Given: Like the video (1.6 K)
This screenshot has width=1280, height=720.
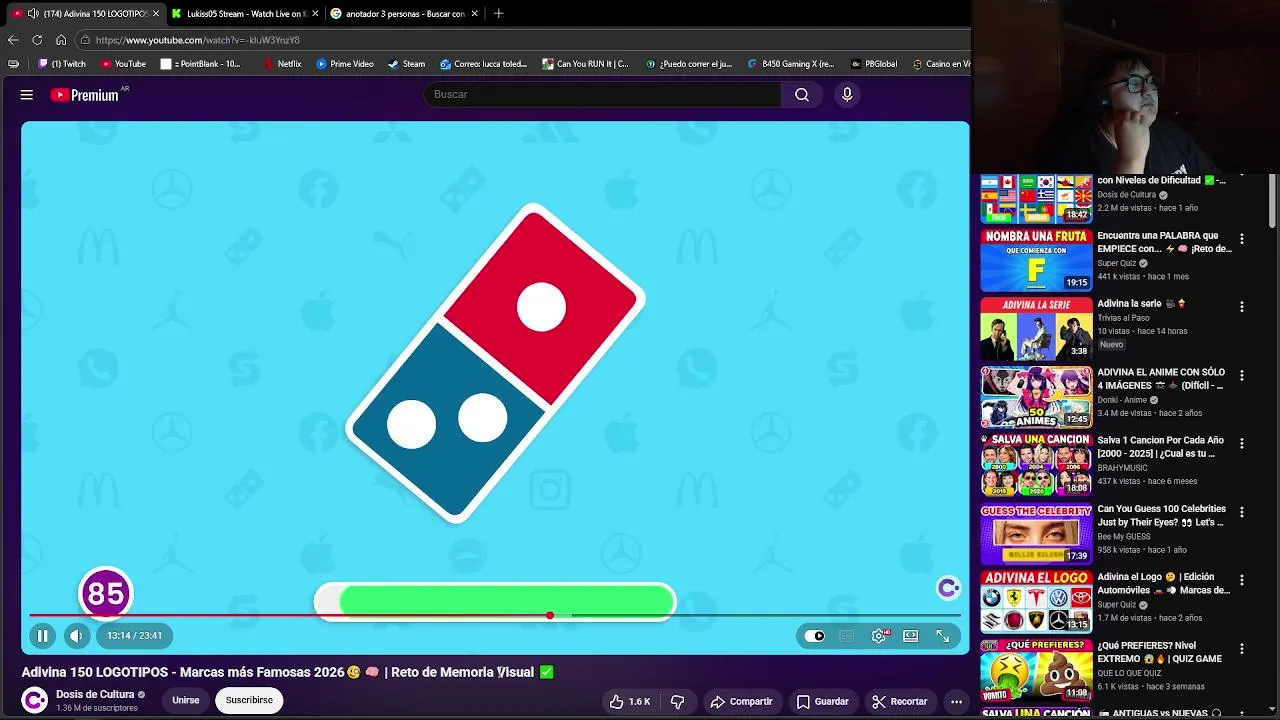Looking at the screenshot, I should click(630, 701).
